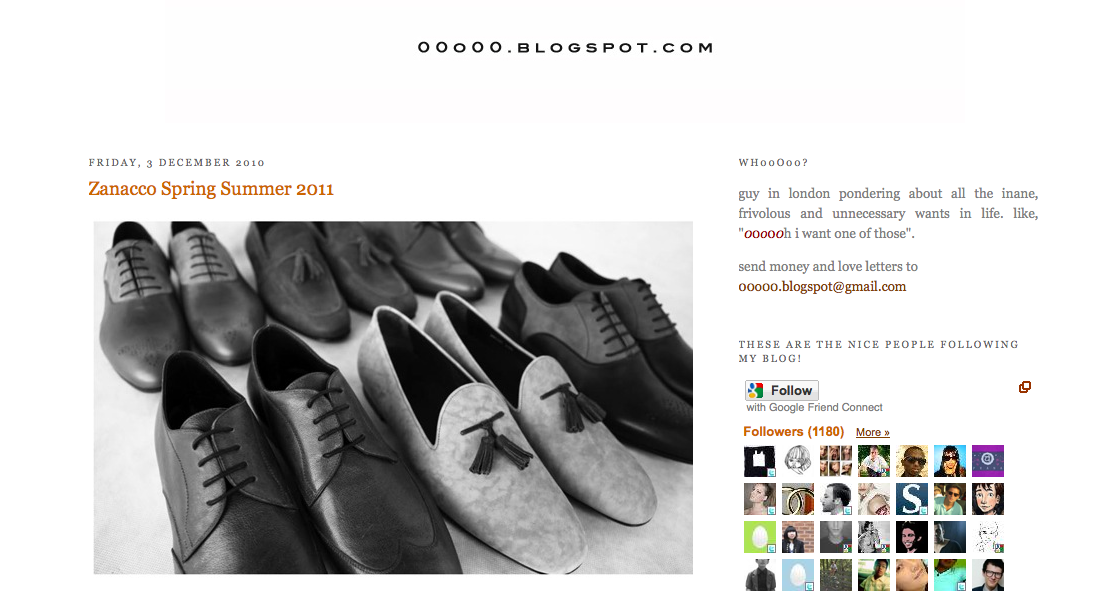Select the pencil sketch girl avatar
The width and height of the screenshot is (1097, 595).
point(798,461)
